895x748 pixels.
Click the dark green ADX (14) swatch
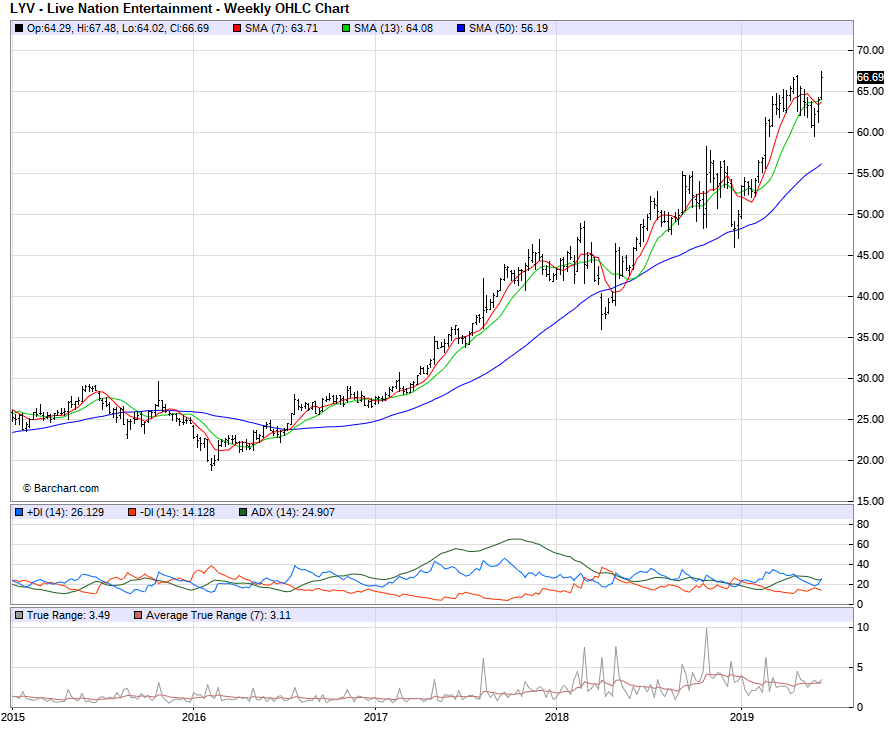click(x=243, y=512)
